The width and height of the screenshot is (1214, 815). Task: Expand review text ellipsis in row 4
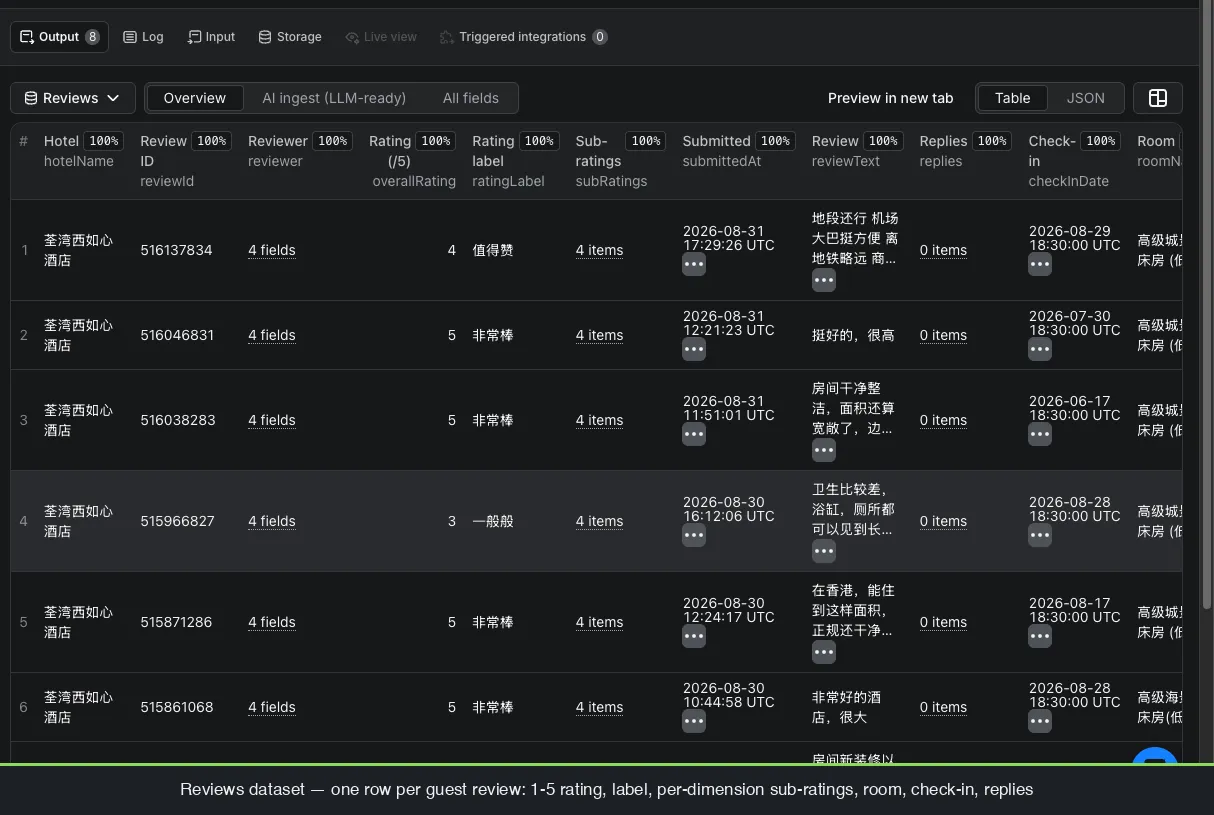click(824, 551)
